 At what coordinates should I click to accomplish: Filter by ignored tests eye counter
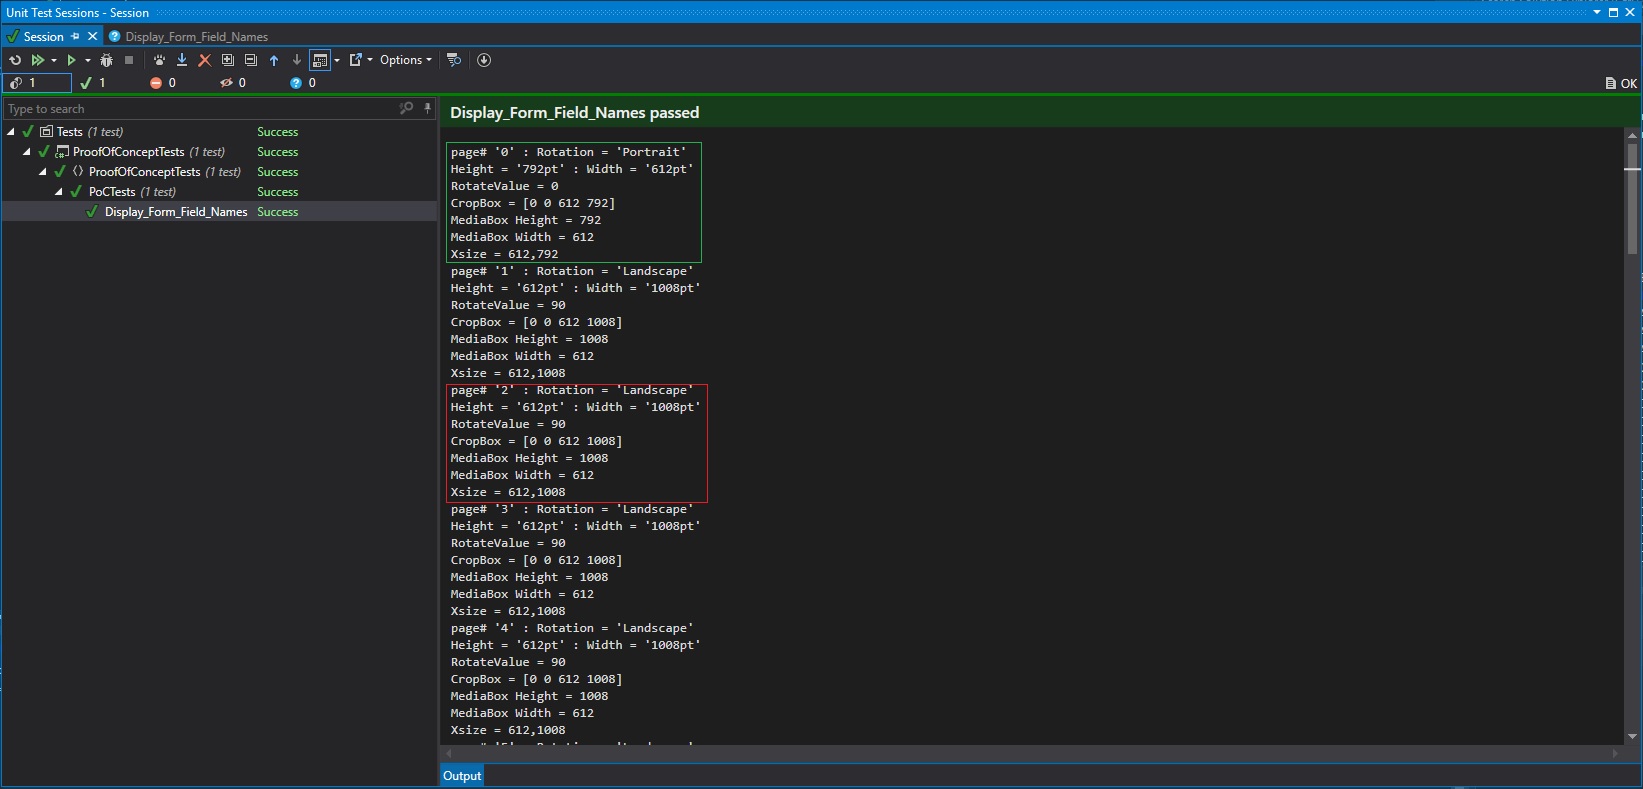coord(233,83)
